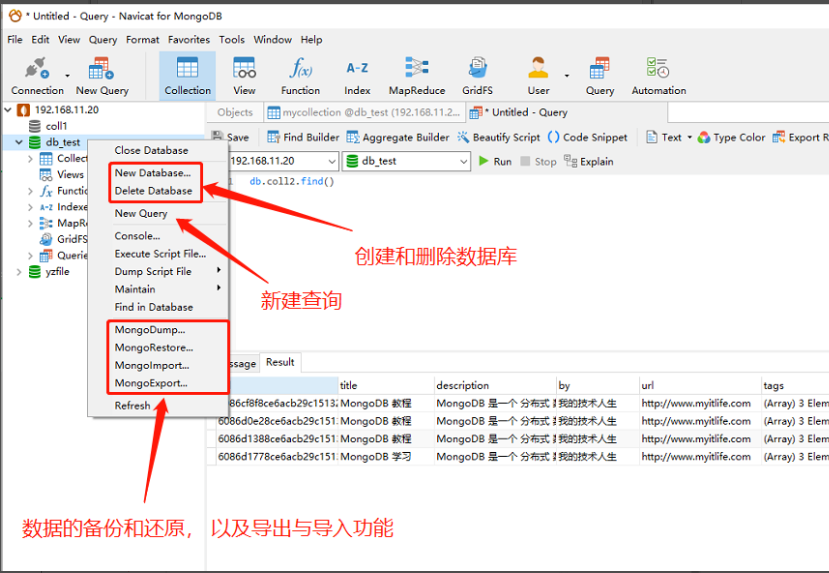Choose New Database... in context menu
The image size is (829, 573).
coord(152,173)
